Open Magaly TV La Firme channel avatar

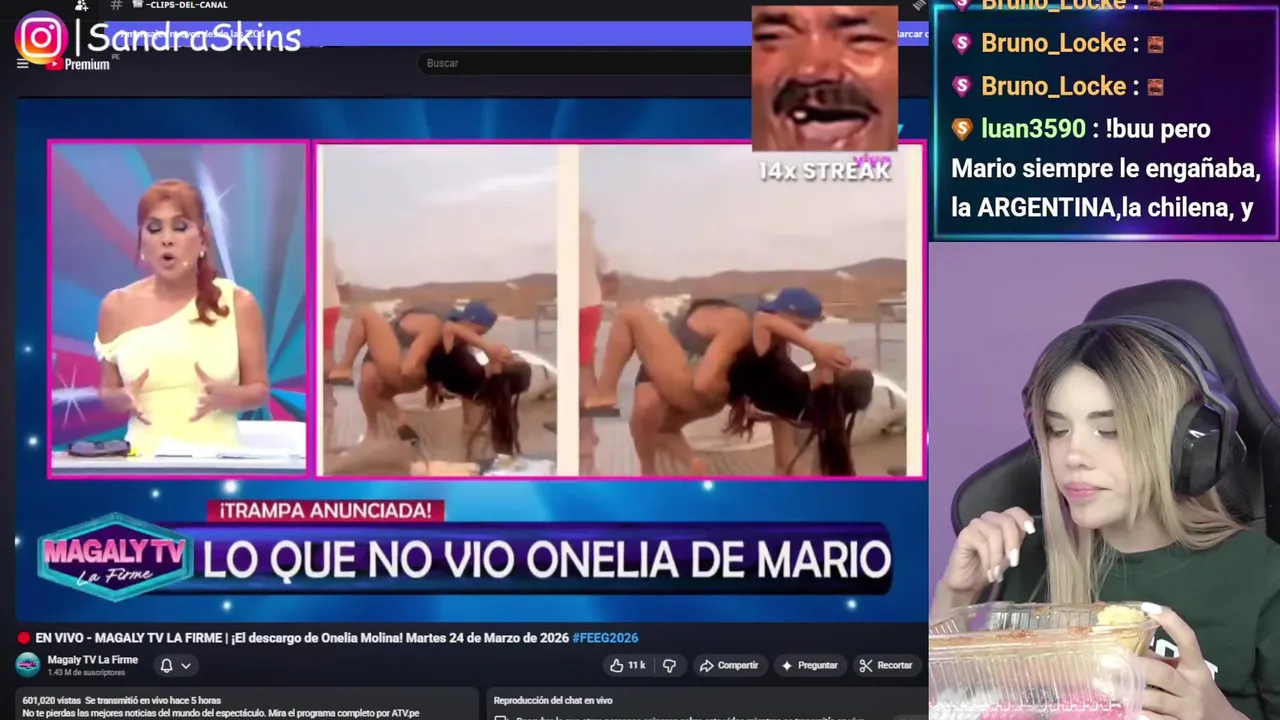click(x=28, y=665)
